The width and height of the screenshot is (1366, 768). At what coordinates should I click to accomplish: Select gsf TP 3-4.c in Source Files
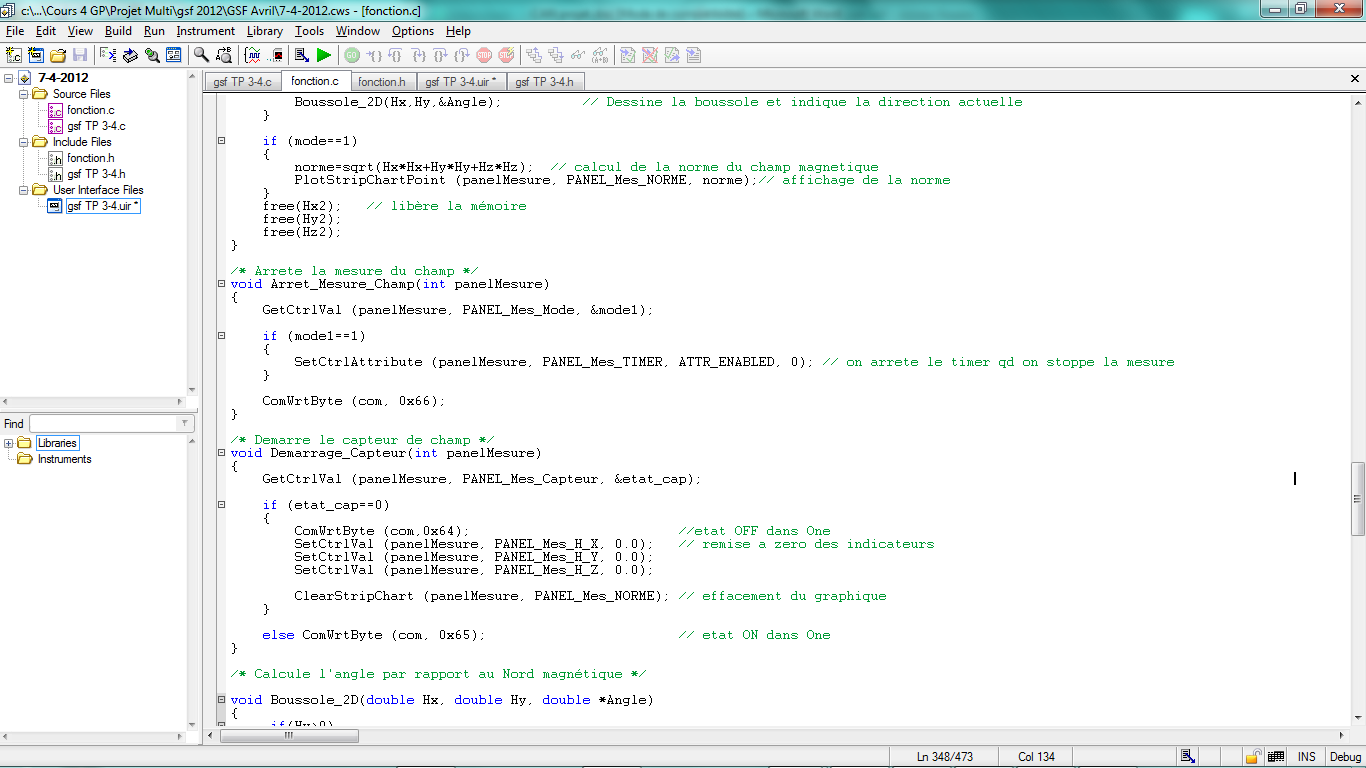tap(96, 126)
